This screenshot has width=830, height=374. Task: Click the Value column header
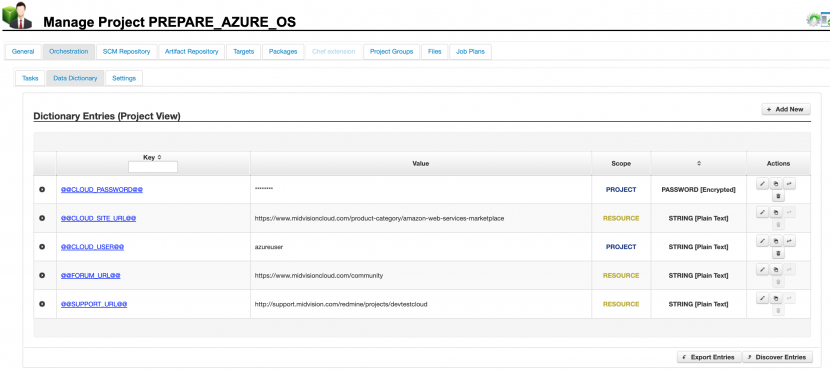[421, 163]
